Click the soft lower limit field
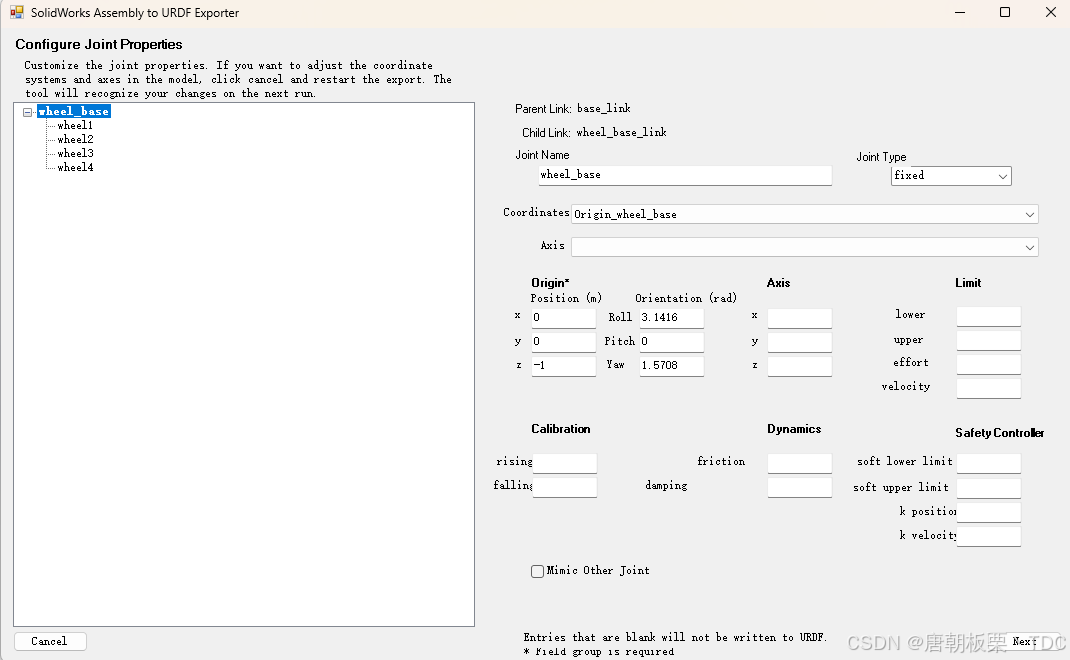1070x660 pixels. (988, 462)
